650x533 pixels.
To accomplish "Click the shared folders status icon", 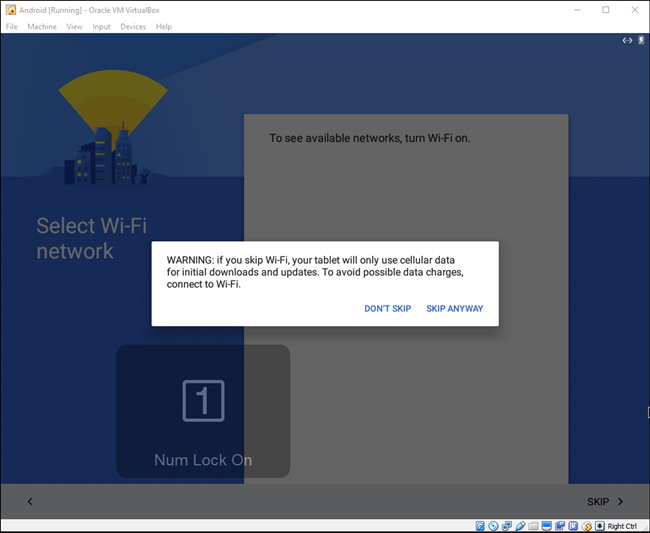I will (533, 526).
